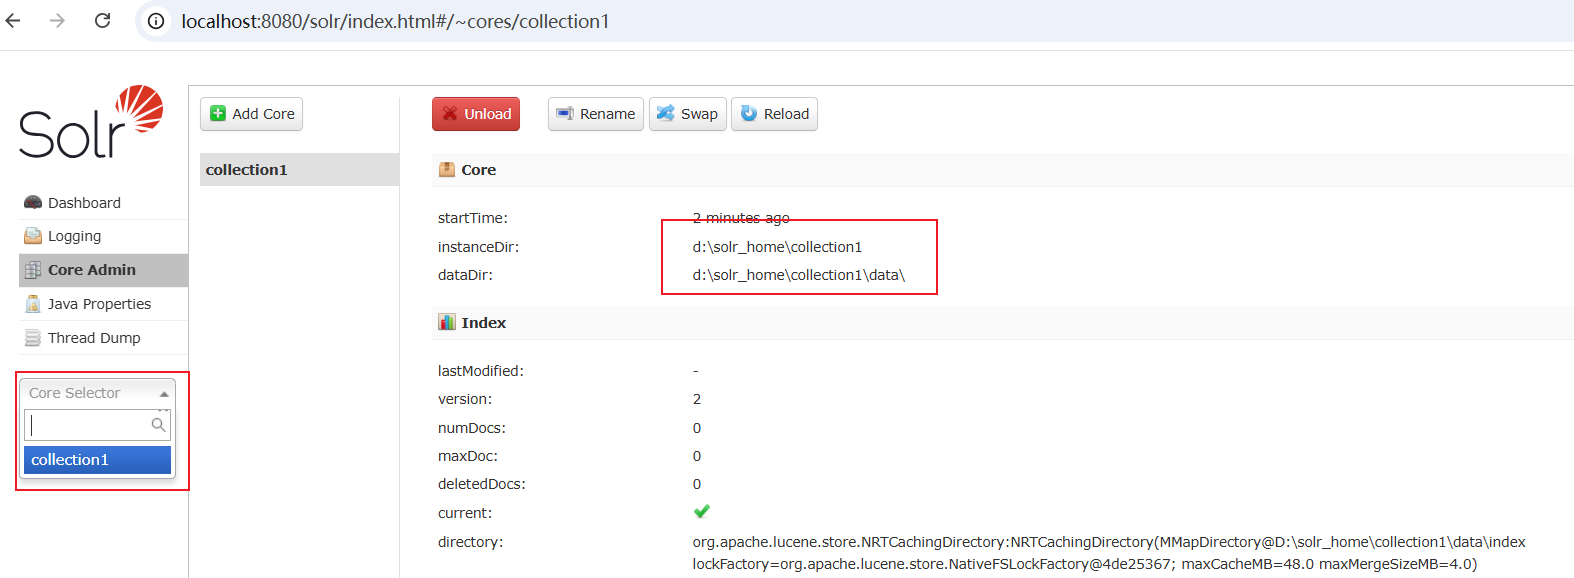Screen dimensions: 1574x578
Task: Select the startTime value '2 minutes ago'
Action: click(741, 218)
